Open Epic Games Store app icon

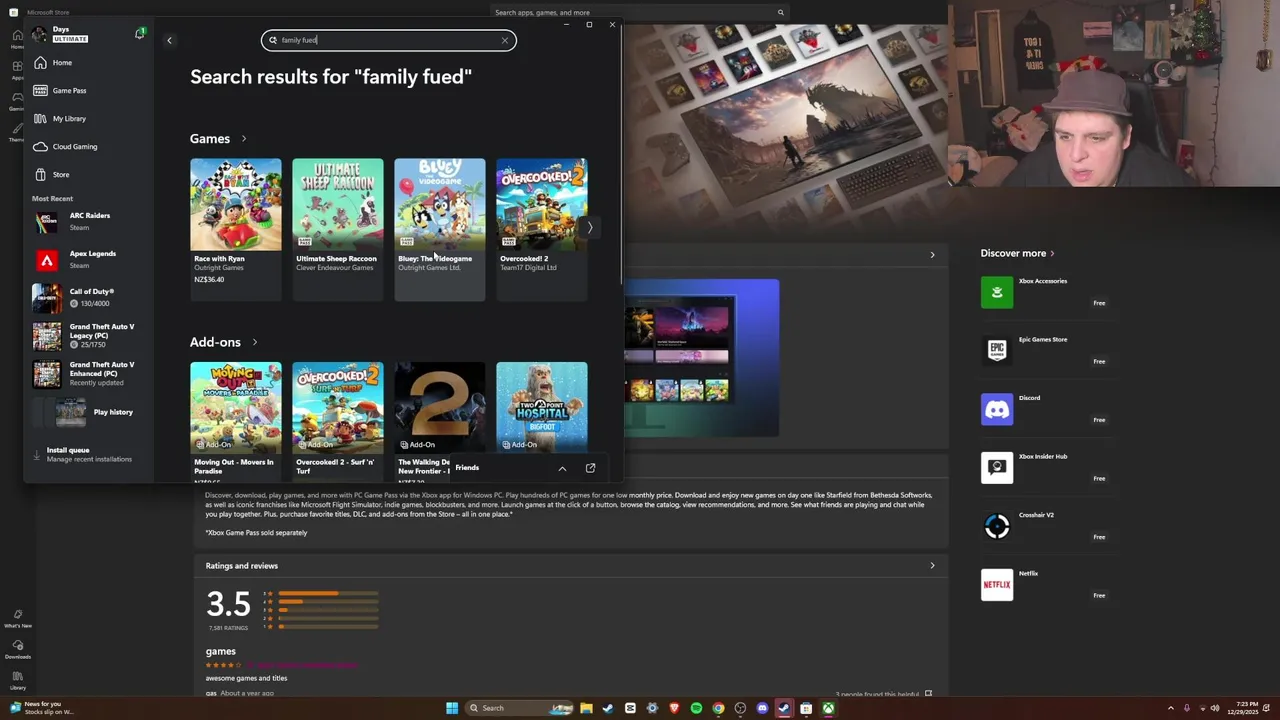[x=997, y=350]
